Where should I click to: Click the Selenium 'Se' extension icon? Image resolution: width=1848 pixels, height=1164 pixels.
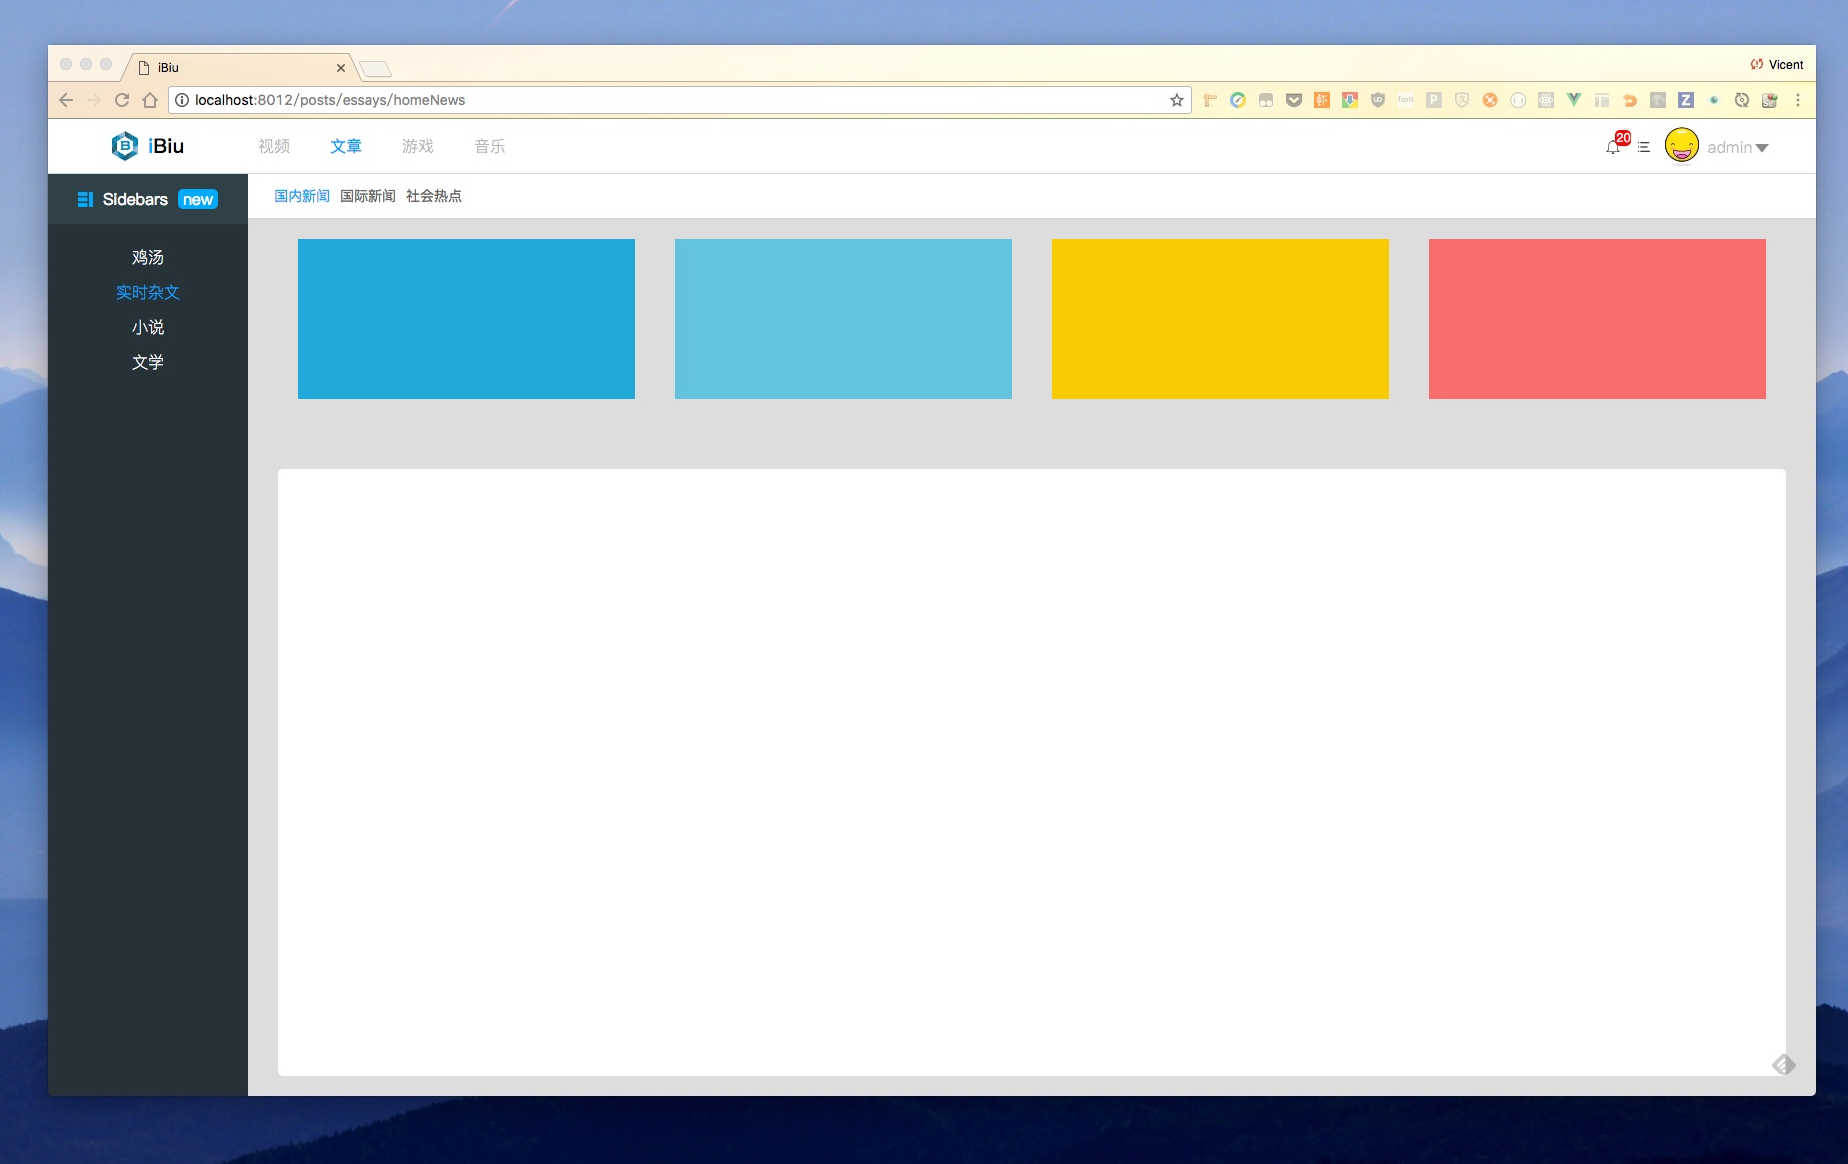(1770, 100)
